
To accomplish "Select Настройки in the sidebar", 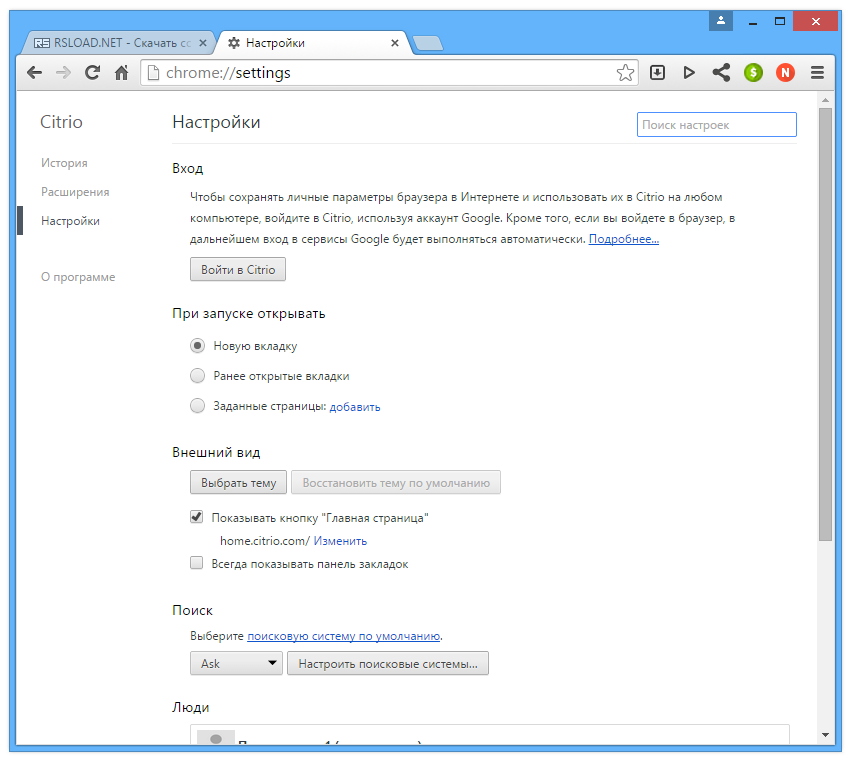I will [71, 221].
